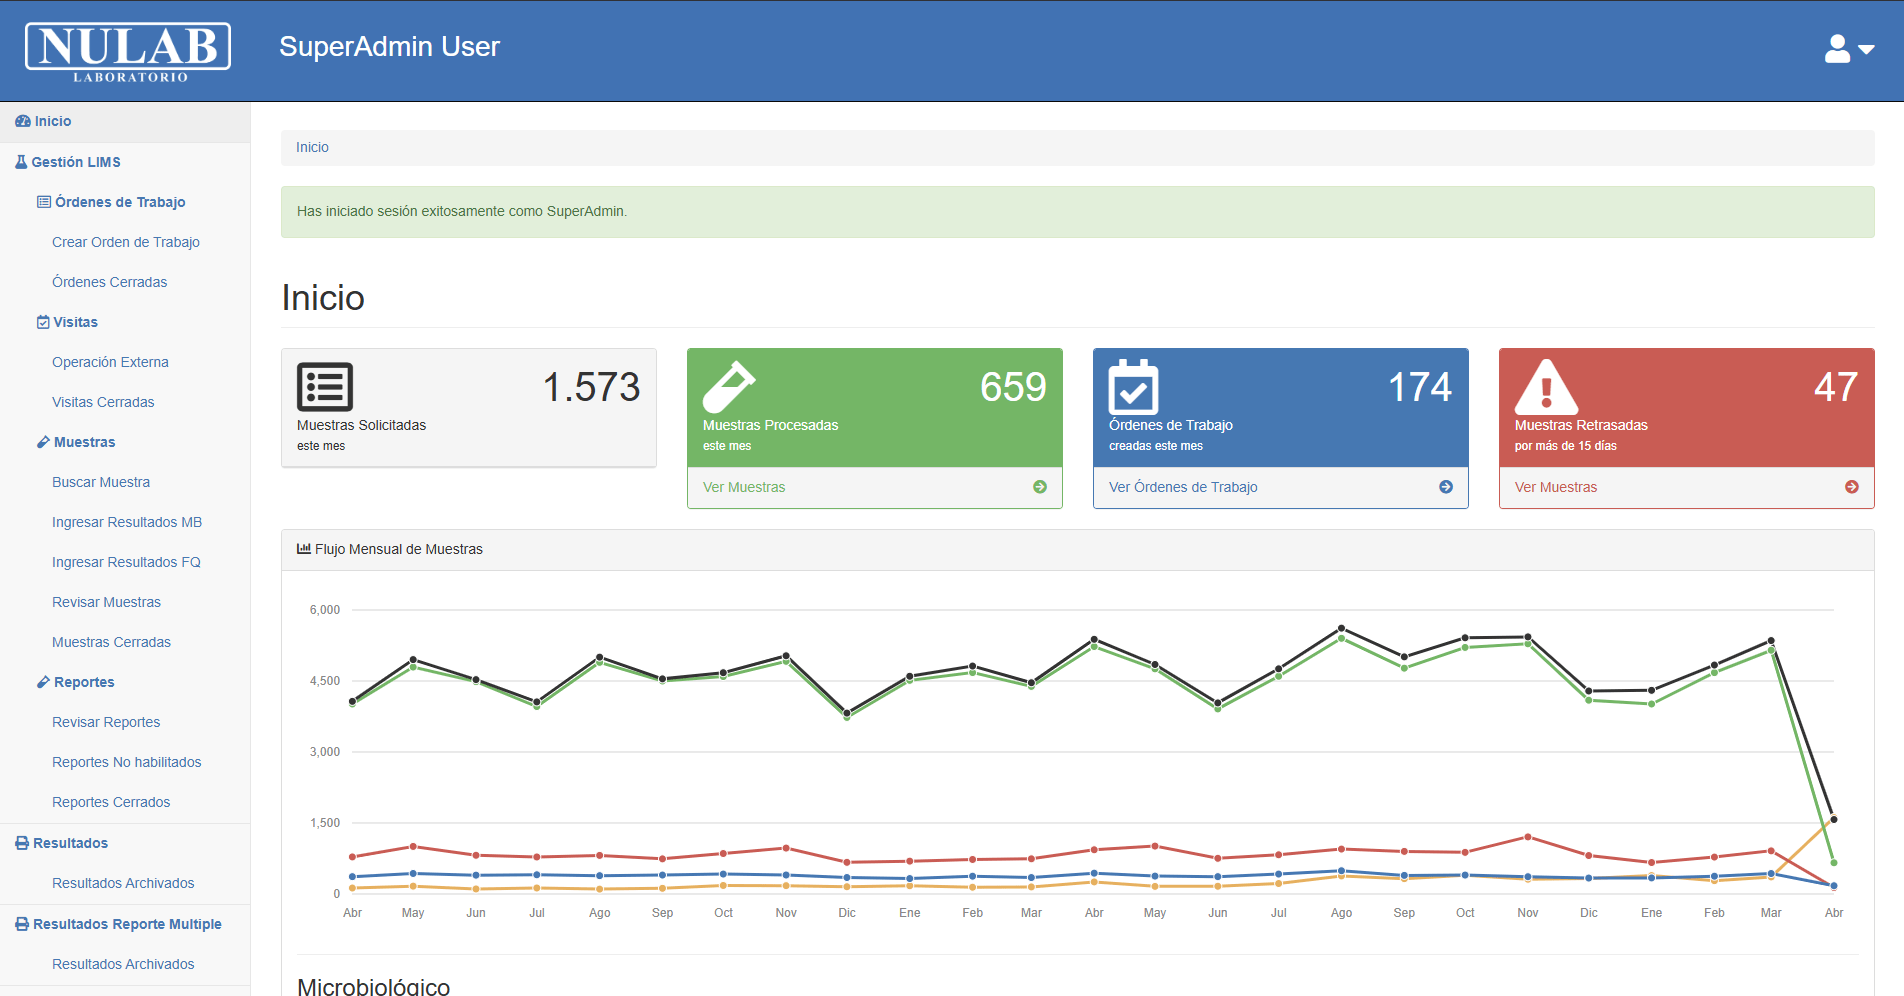
Task: Click the Ver Órdenes de Trabajo link
Action: [x=1183, y=487]
